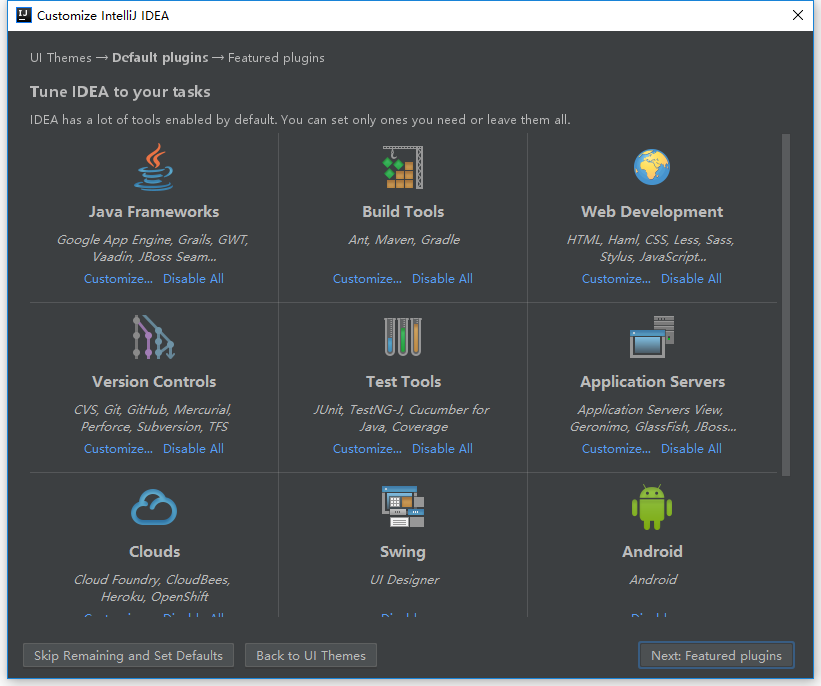This screenshot has height=686, width=821.
Task: Click the Application Servers heading
Action: [652, 382]
